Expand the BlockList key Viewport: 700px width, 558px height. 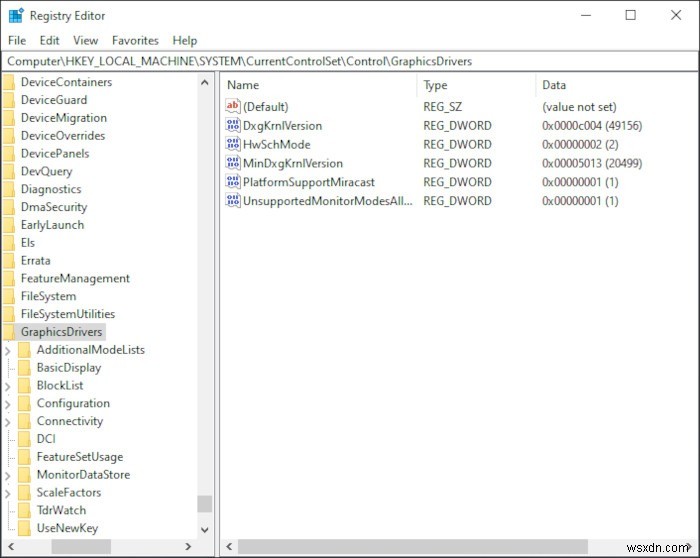(x=8, y=387)
